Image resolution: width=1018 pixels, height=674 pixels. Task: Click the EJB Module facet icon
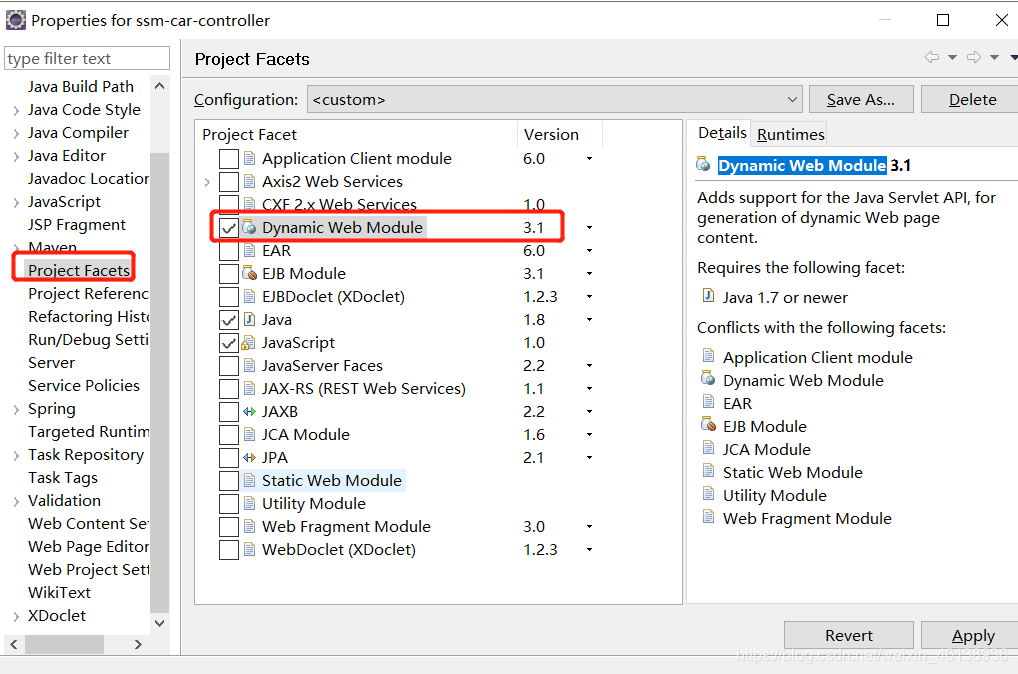coord(249,273)
